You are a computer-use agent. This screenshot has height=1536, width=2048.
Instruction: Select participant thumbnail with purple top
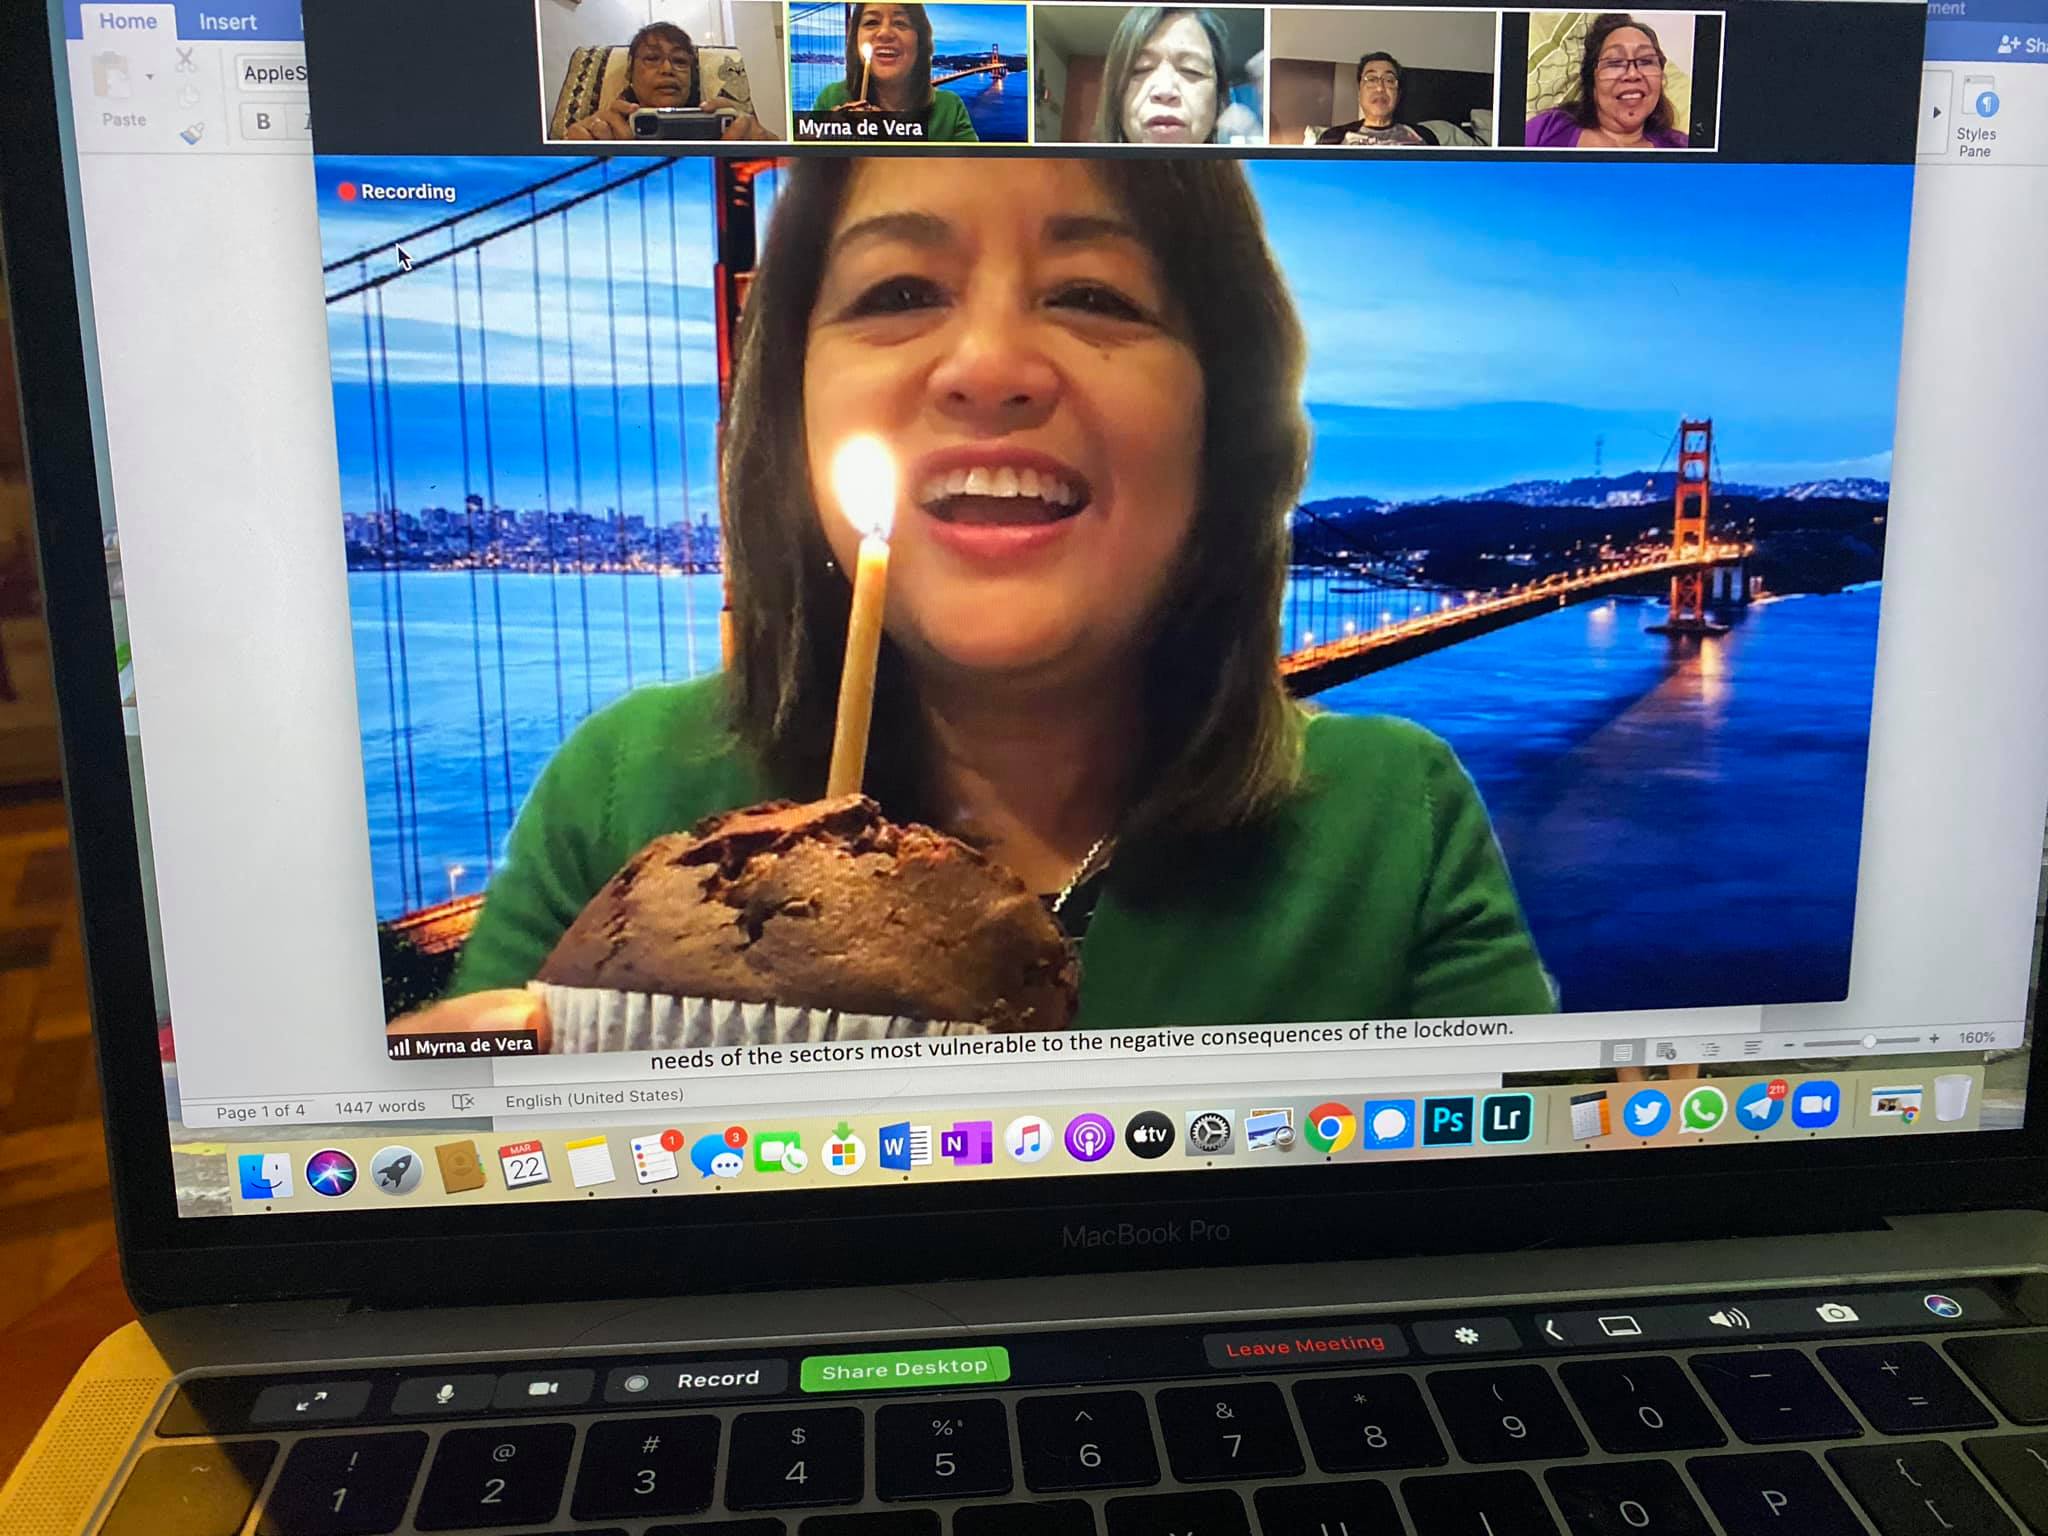pyautogui.click(x=1611, y=79)
